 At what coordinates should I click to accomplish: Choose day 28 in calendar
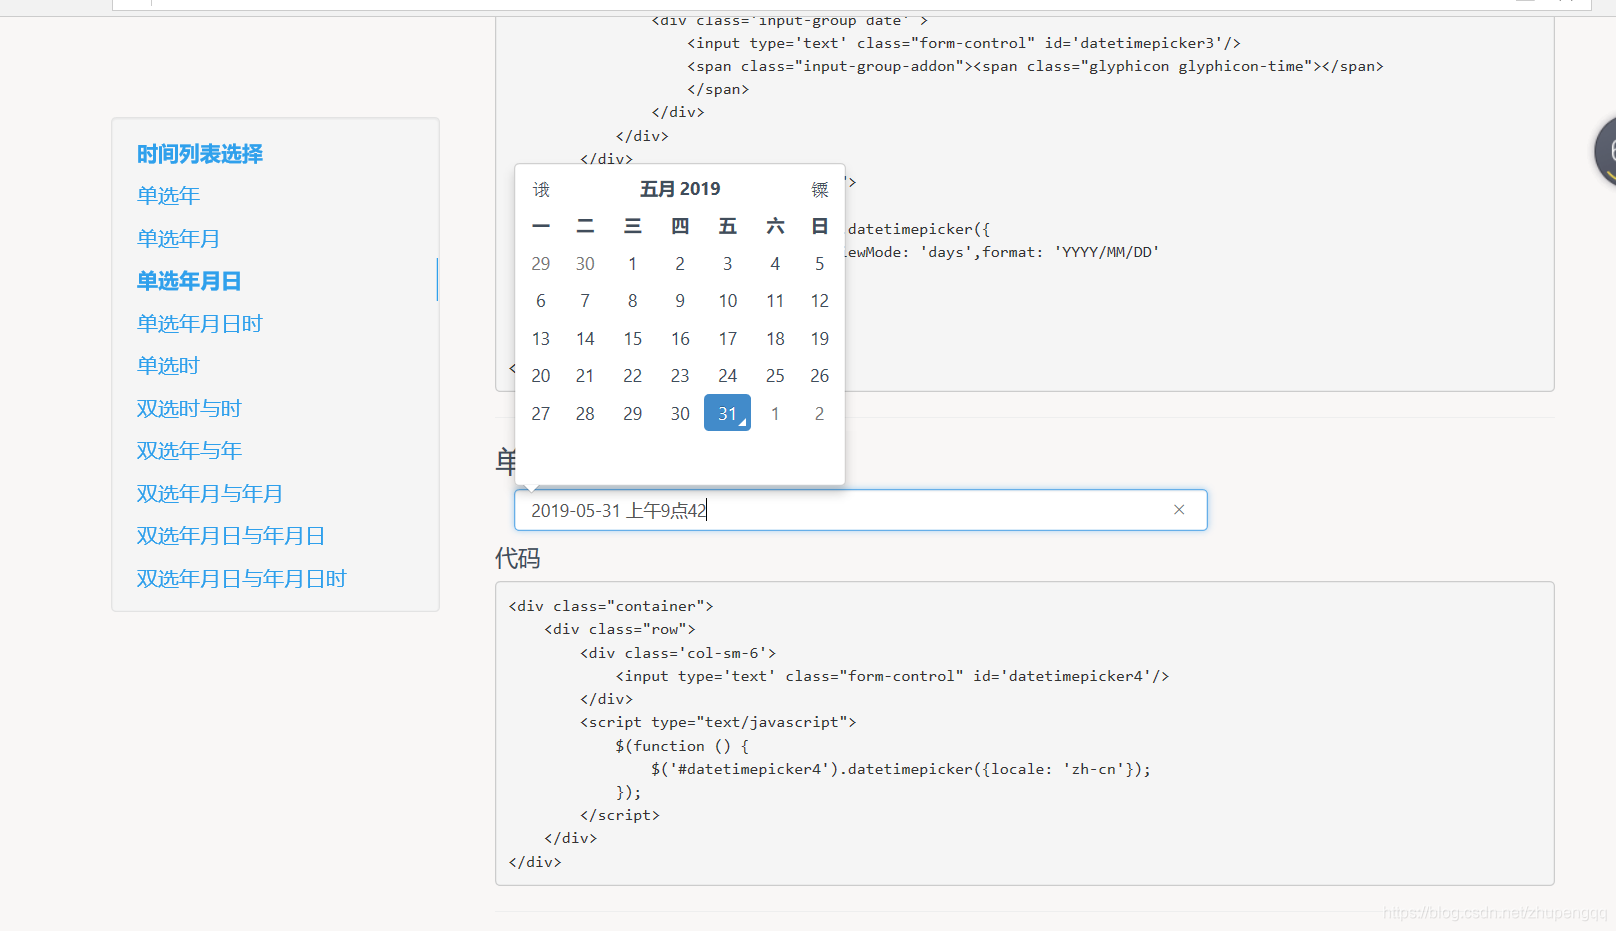585,414
